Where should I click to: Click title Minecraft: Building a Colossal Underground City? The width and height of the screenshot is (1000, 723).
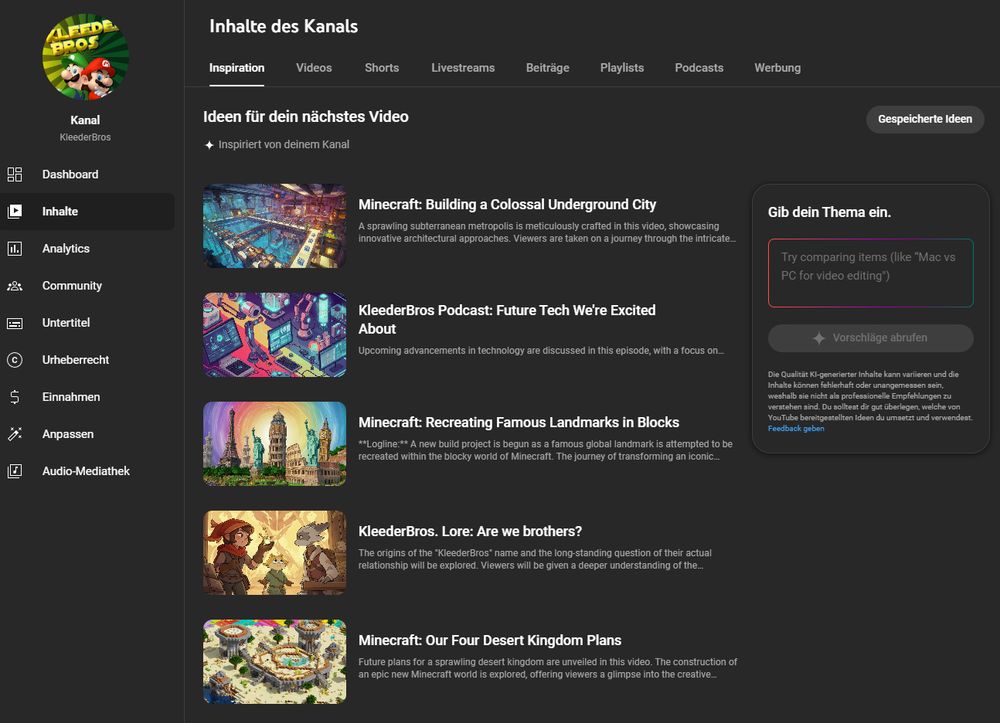507,205
